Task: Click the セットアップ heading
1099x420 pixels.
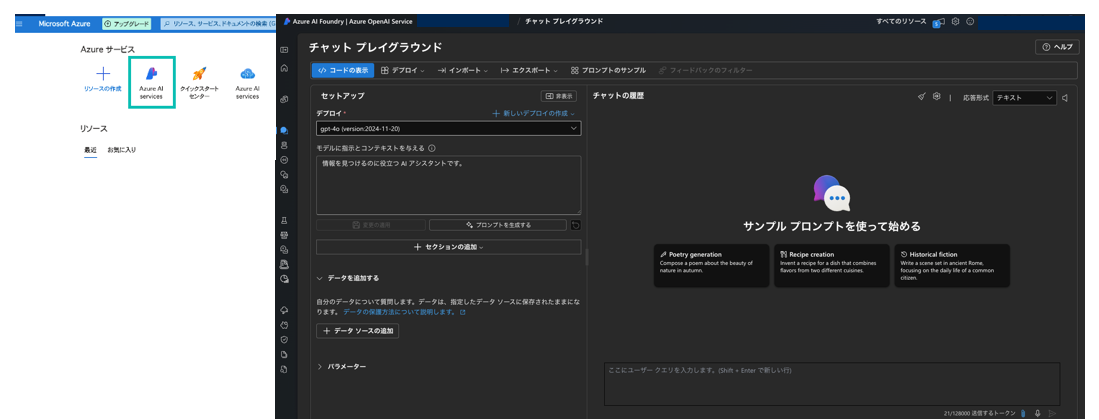Action: click(343, 95)
